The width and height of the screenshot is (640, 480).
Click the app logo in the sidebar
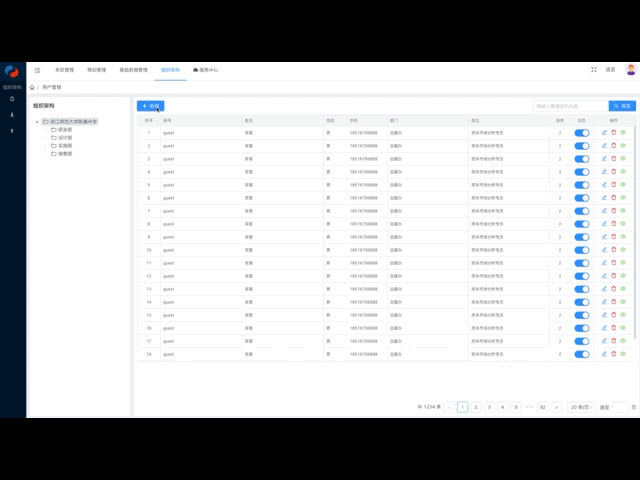(x=12, y=72)
